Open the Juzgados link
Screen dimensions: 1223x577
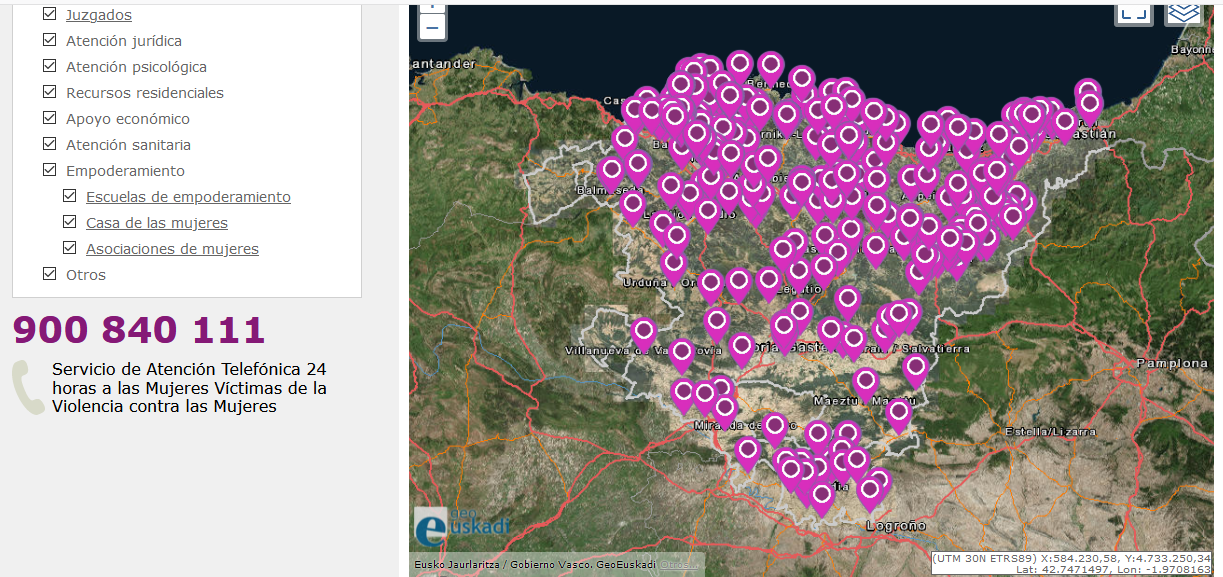pyautogui.click(x=98, y=15)
